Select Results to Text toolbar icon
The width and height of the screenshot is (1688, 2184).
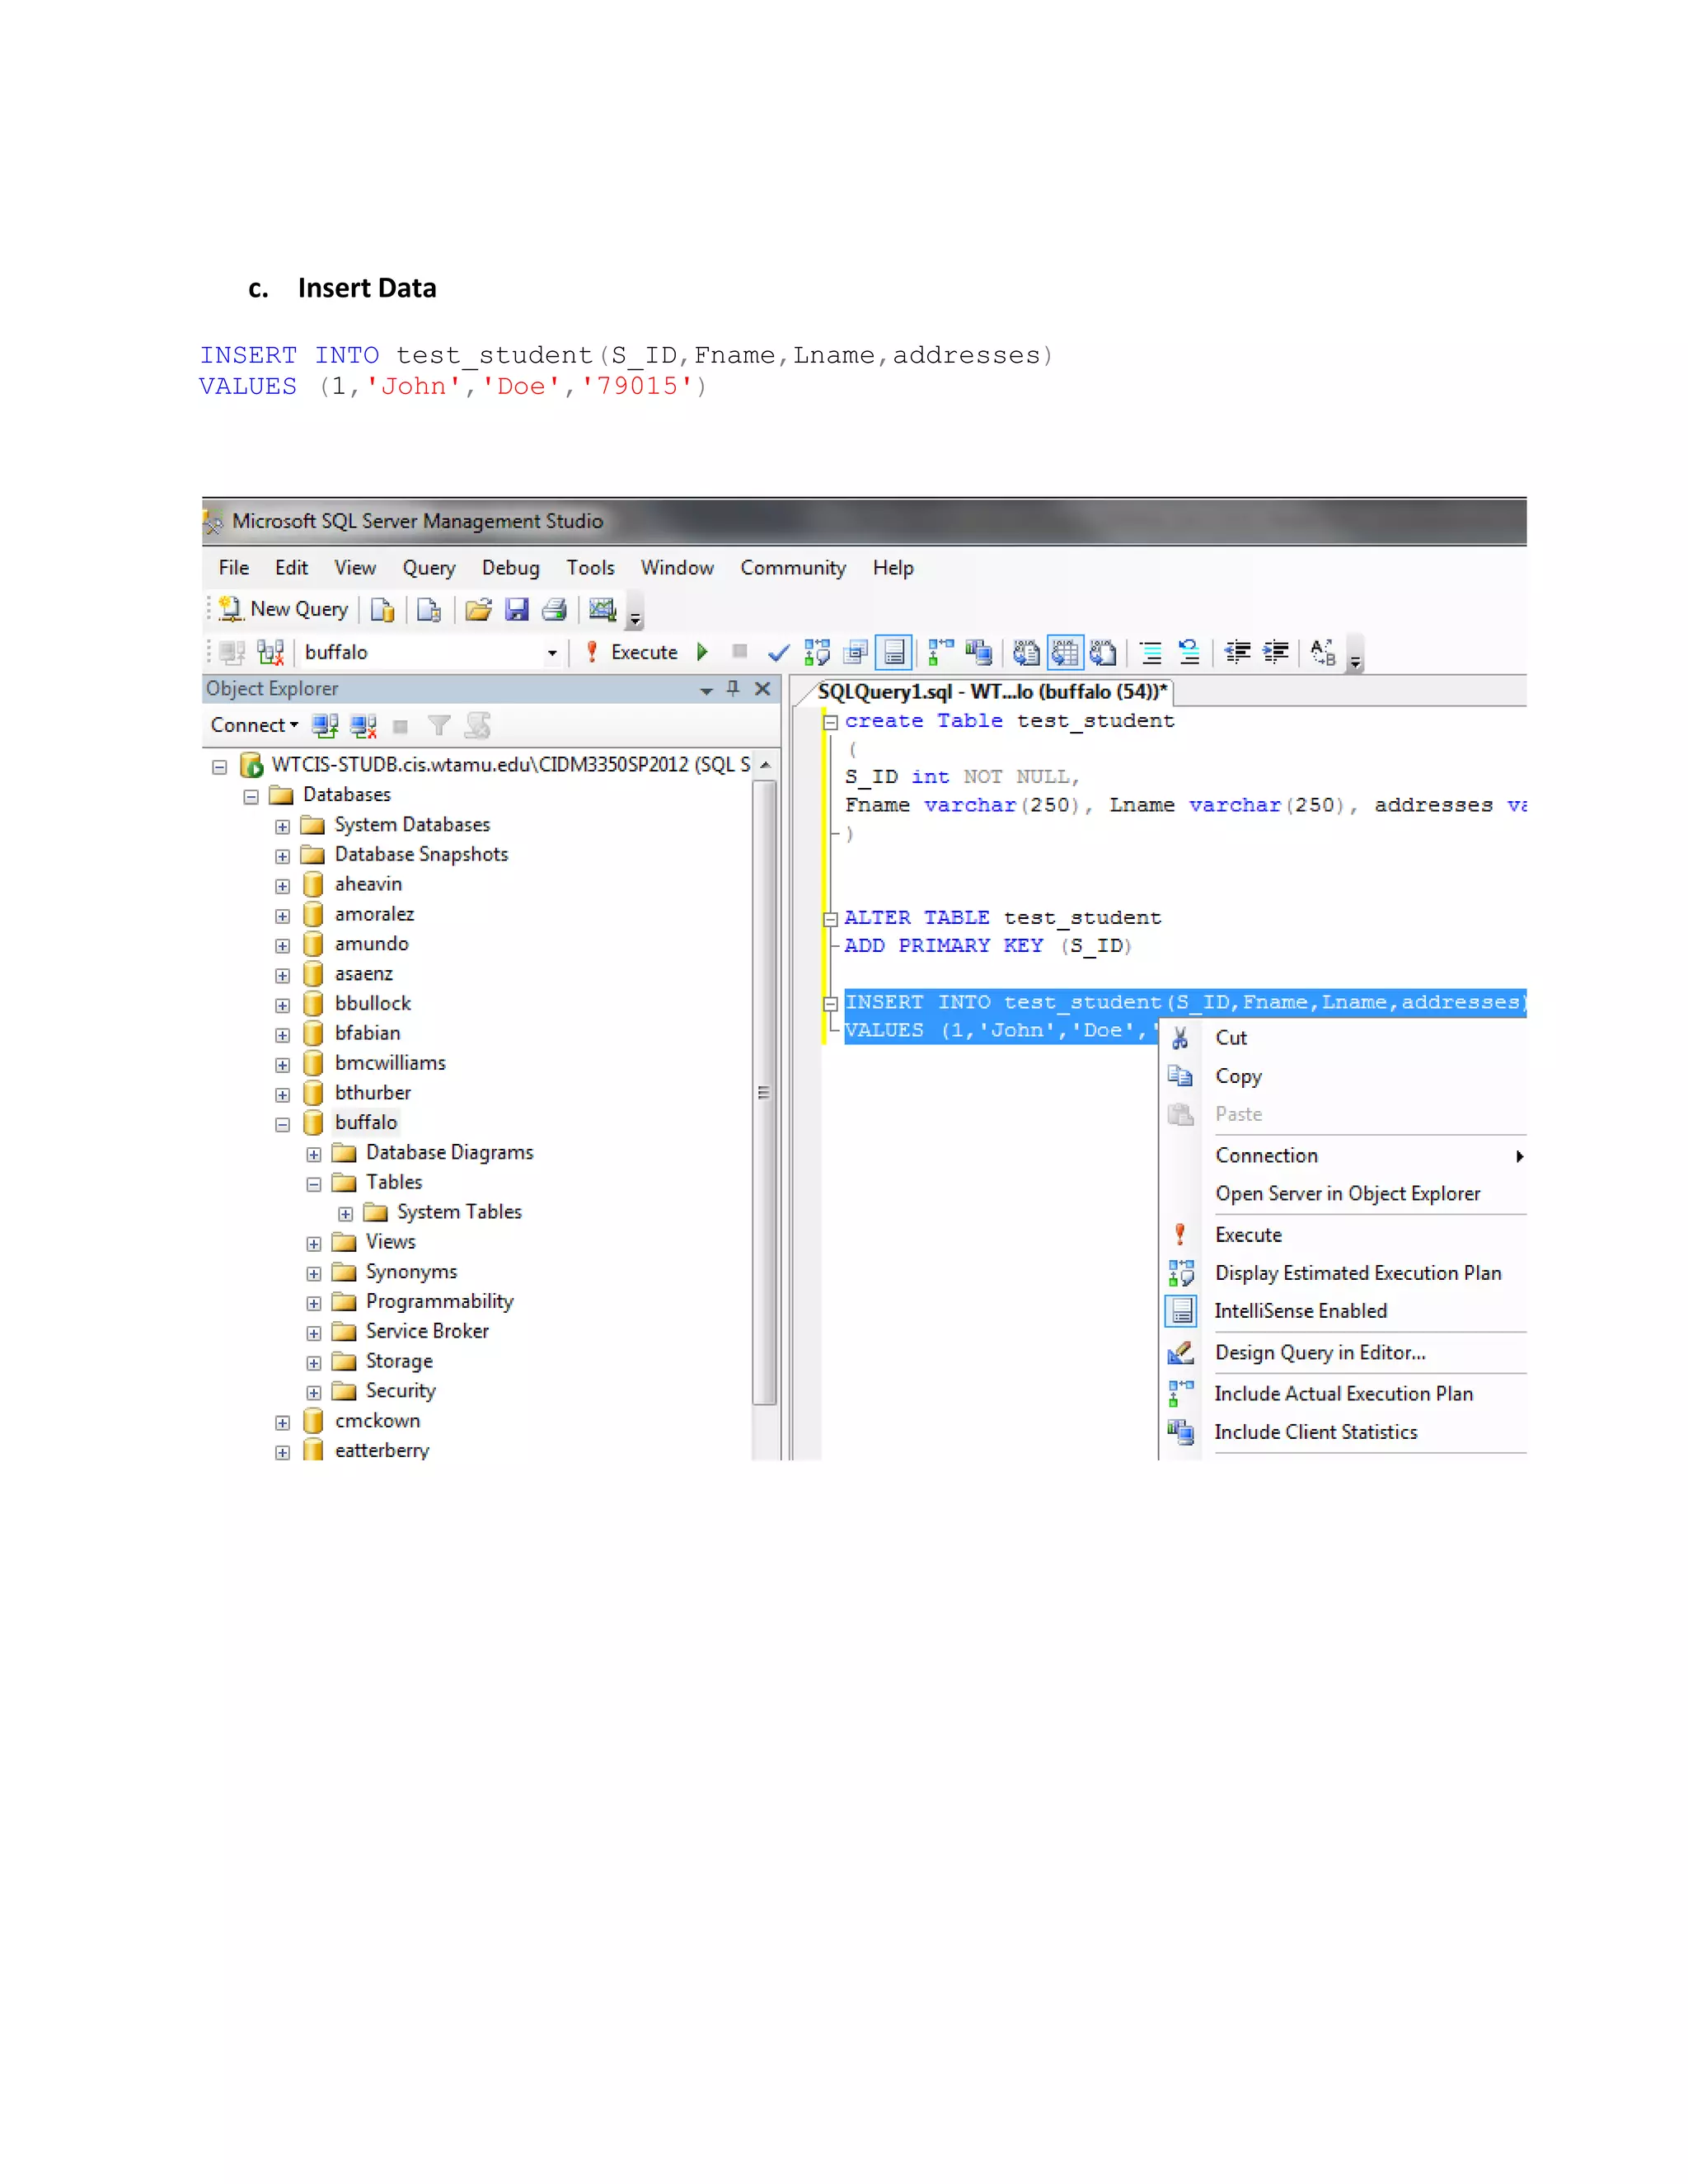click(1026, 653)
